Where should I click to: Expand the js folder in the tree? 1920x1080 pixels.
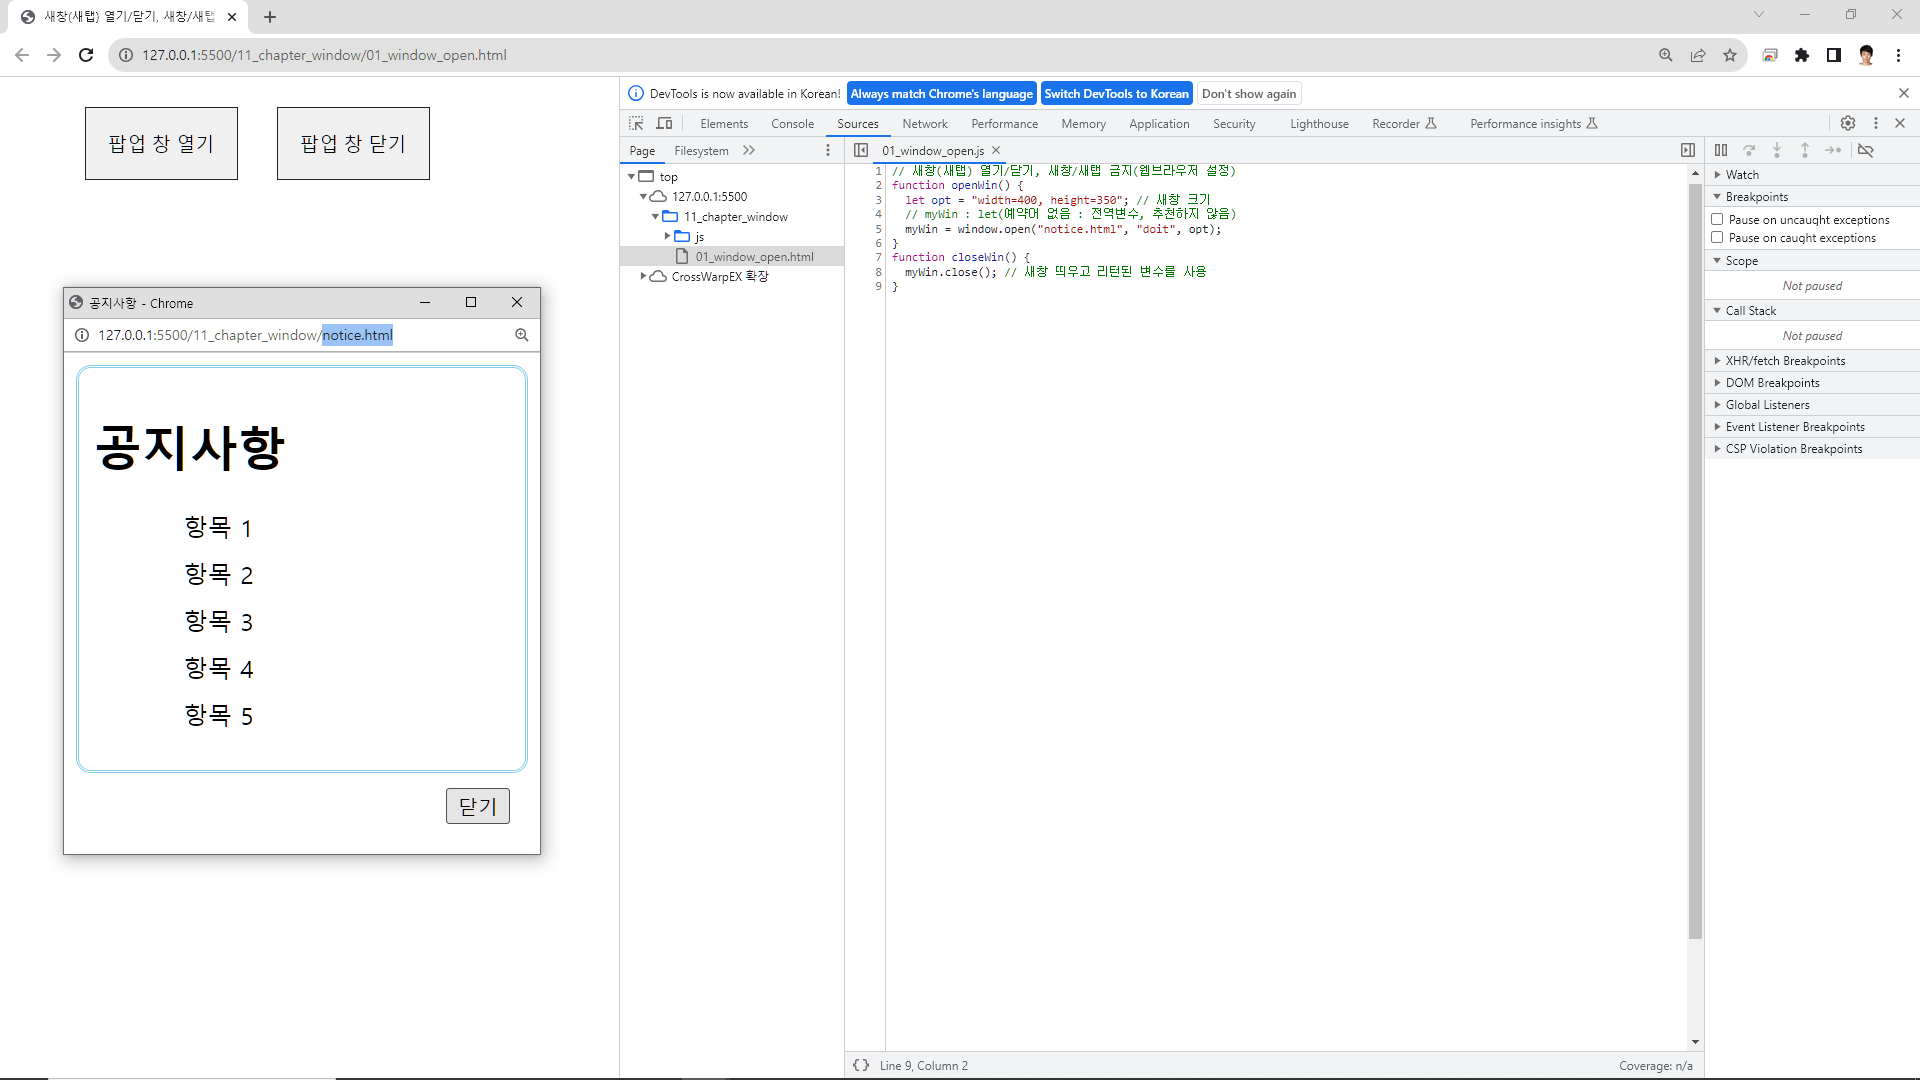tap(667, 236)
